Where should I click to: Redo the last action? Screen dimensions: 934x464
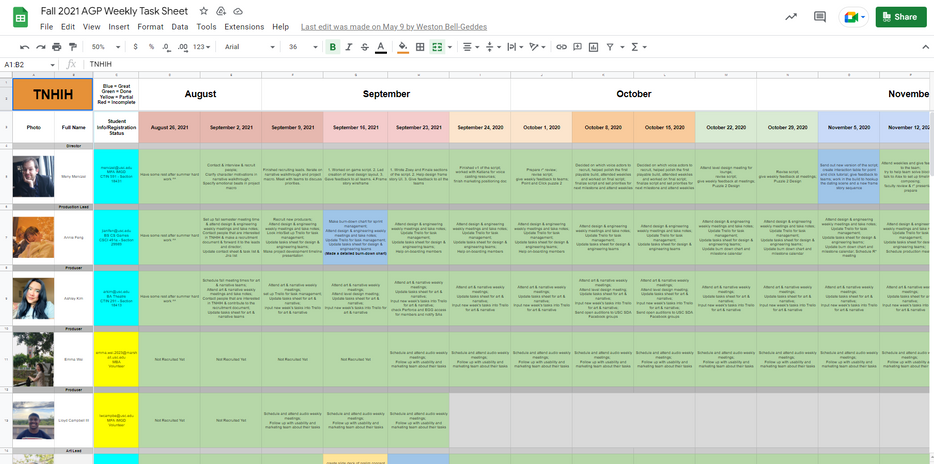coord(41,47)
